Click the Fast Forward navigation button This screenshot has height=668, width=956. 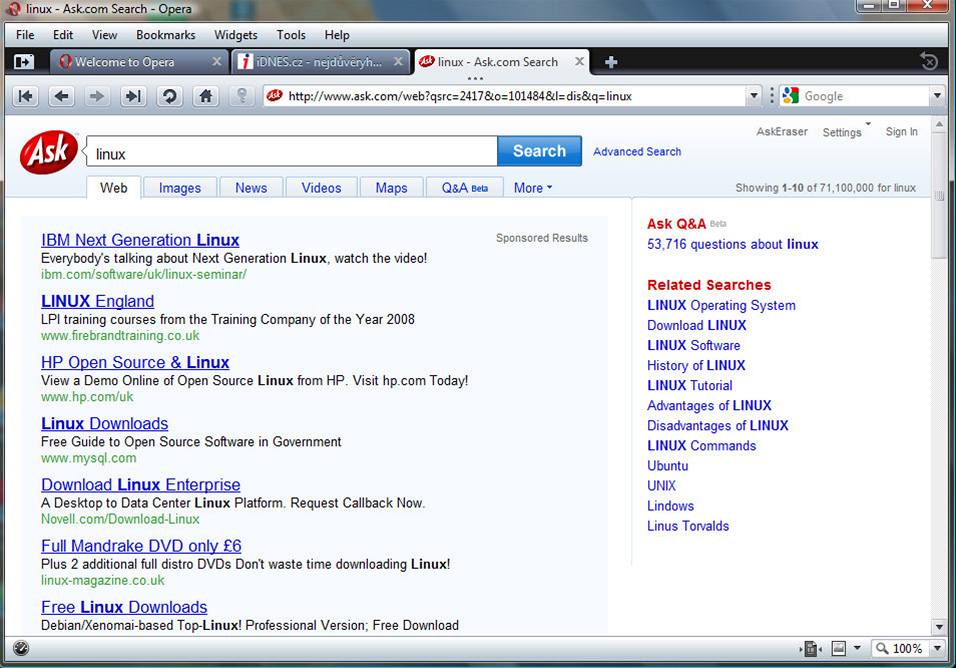coord(132,96)
